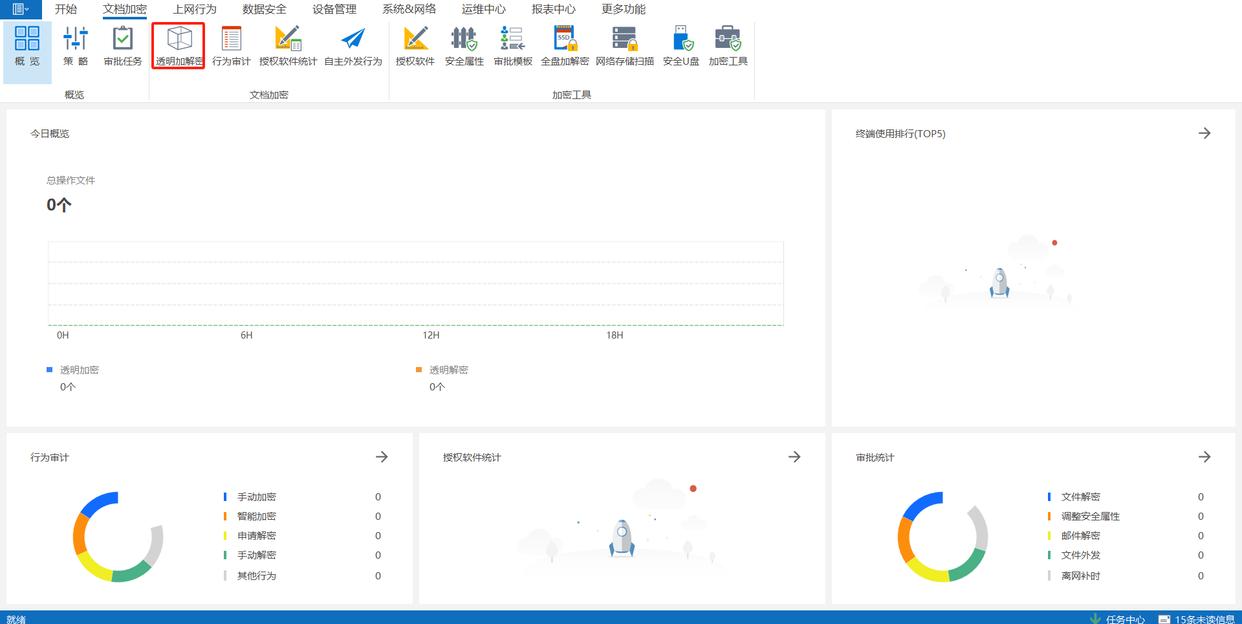Open 网络存储扫描 tool
The width and height of the screenshot is (1242, 624).
(625, 47)
